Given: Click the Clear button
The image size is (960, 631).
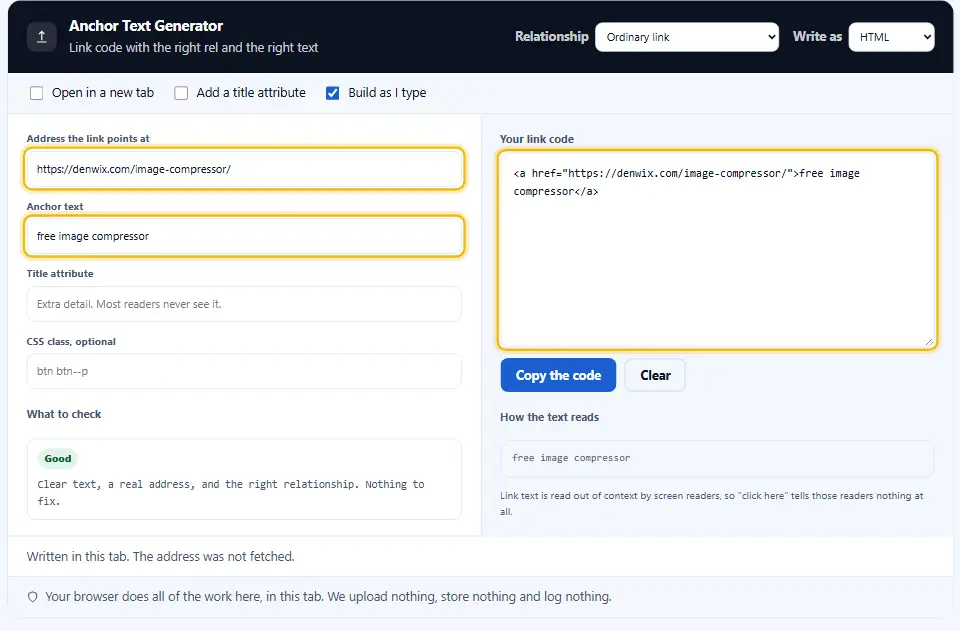Looking at the screenshot, I should [x=655, y=375].
